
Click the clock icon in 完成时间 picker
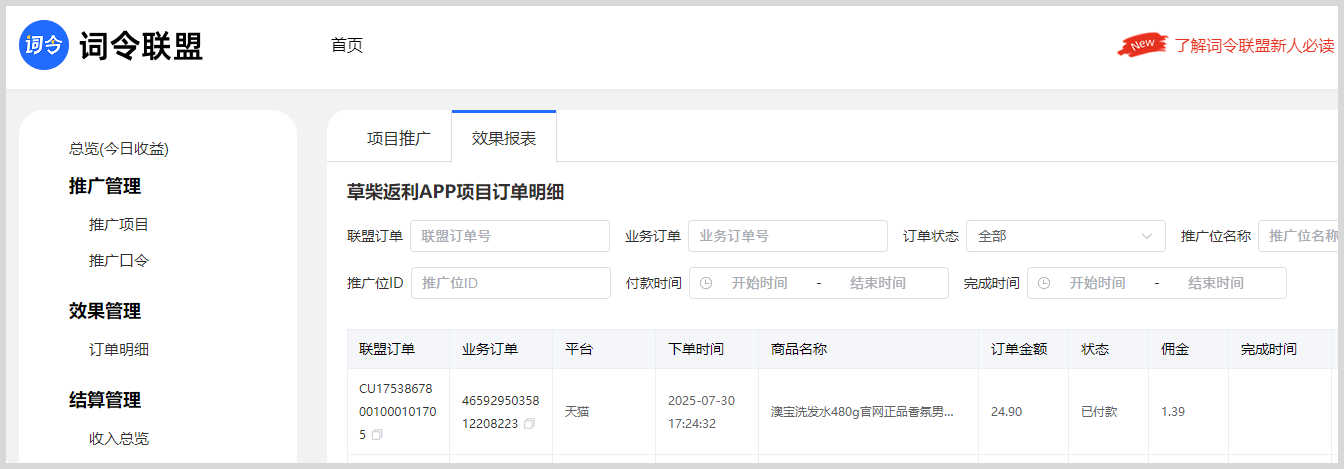[1044, 283]
